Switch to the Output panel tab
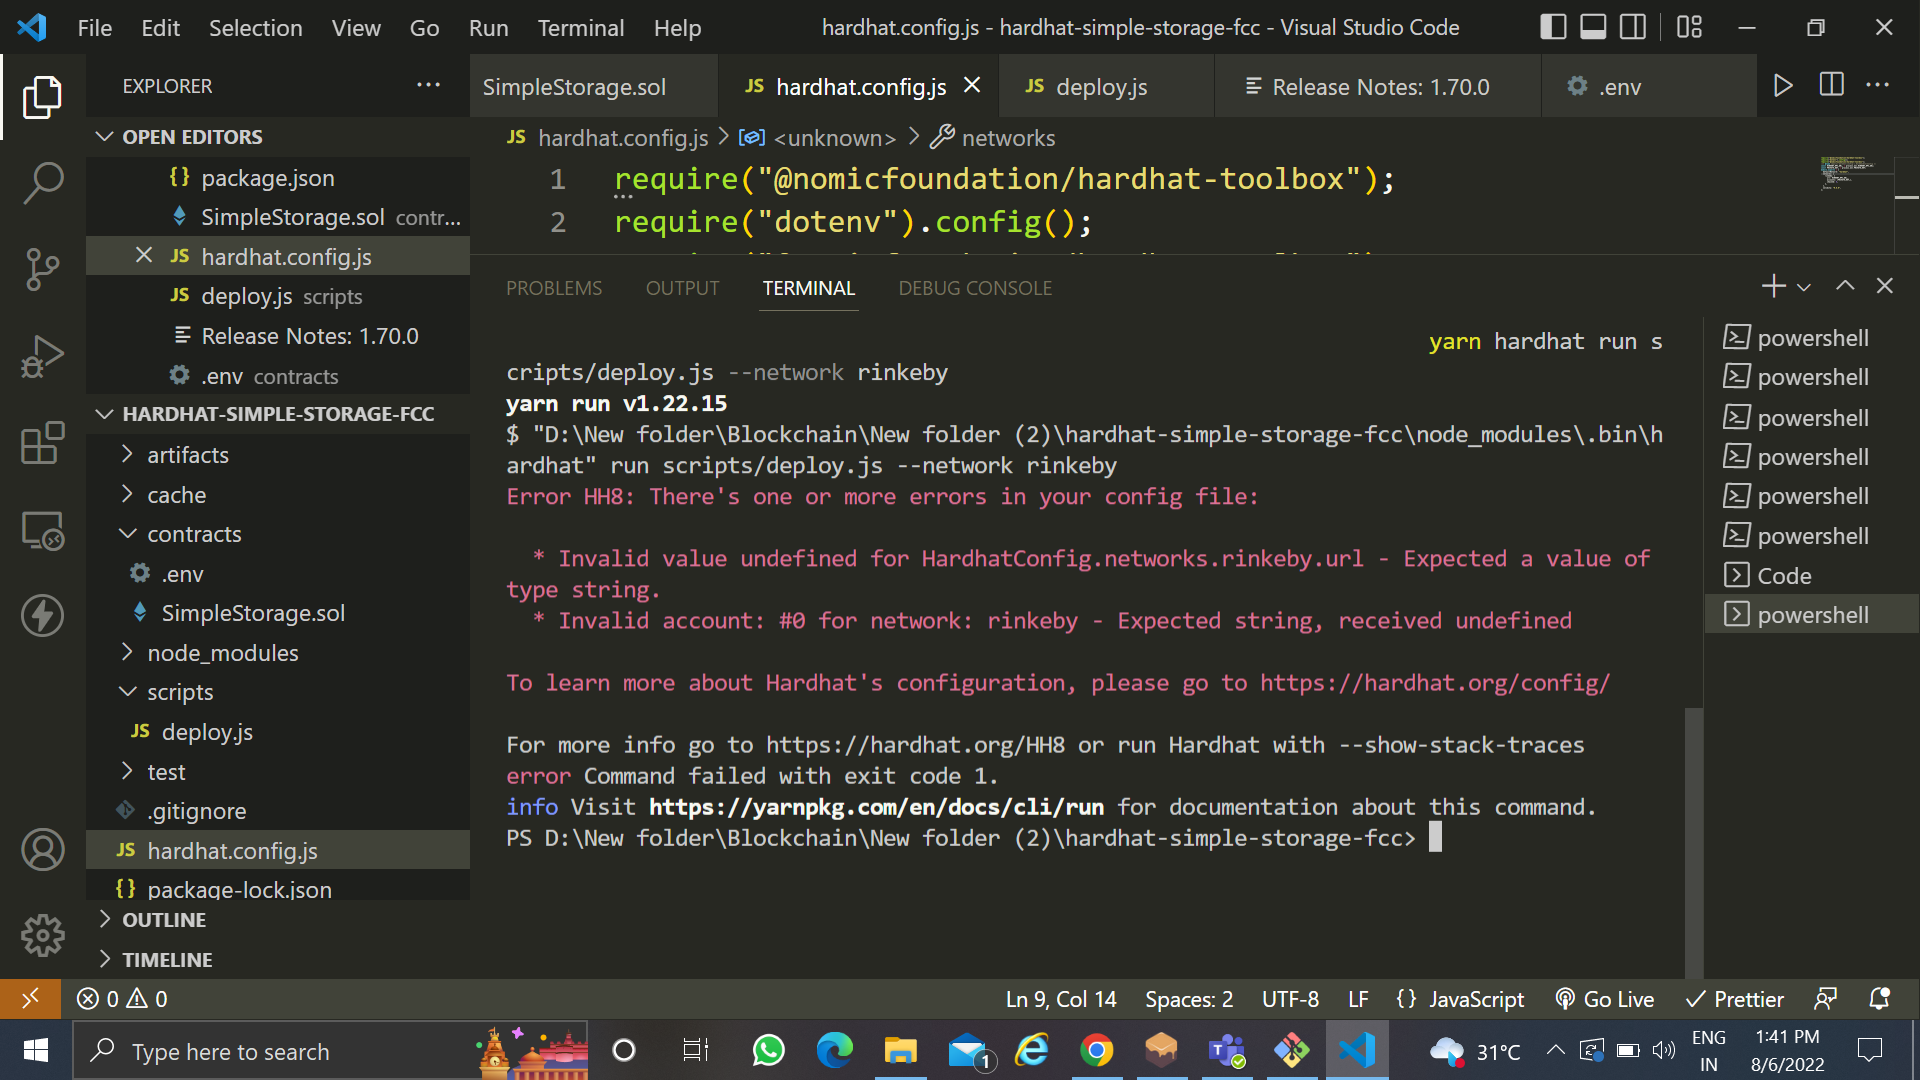This screenshot has height=1080, width=1920. tap(682, 288)
